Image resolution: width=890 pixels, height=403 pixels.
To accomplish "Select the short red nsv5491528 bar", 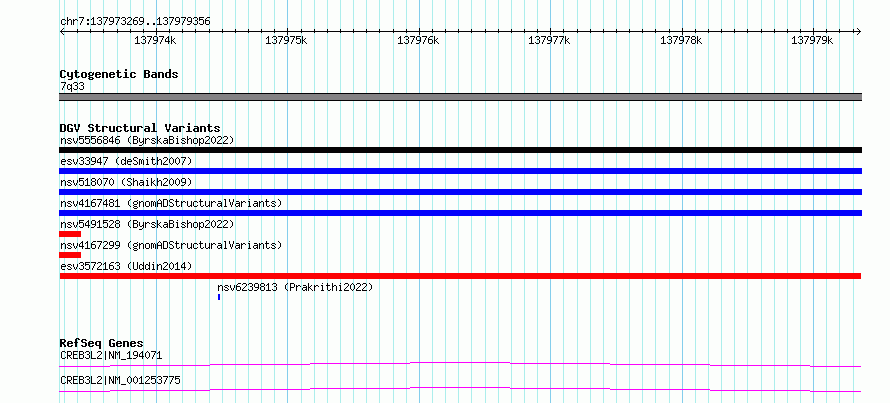I will [x=70, y=234].
